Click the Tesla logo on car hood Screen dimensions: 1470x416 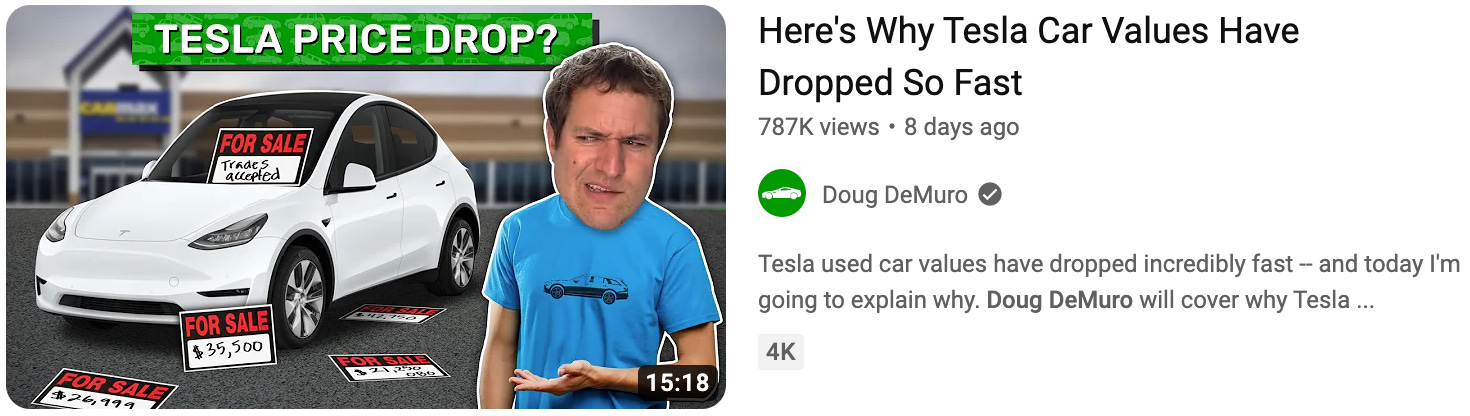[125, 233]
